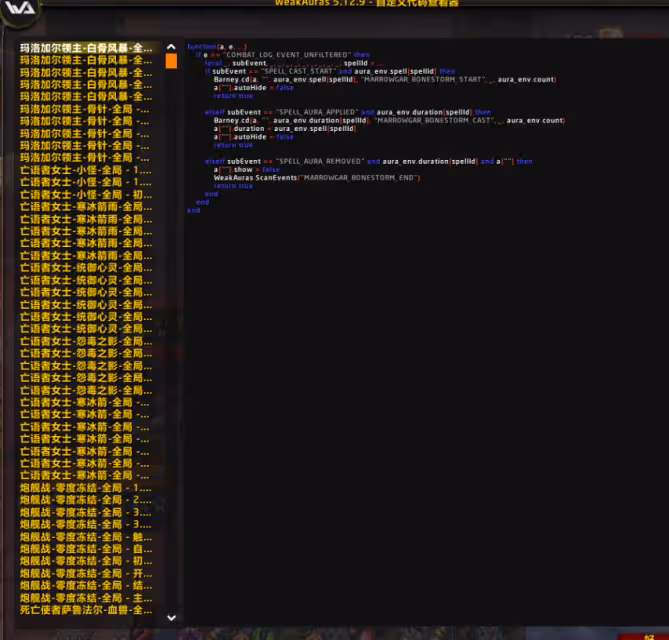This screenshot has height=640, width=669.
Task: Click code text "SPELL_AURA_APPLIED"
Action: coord(317,112)
